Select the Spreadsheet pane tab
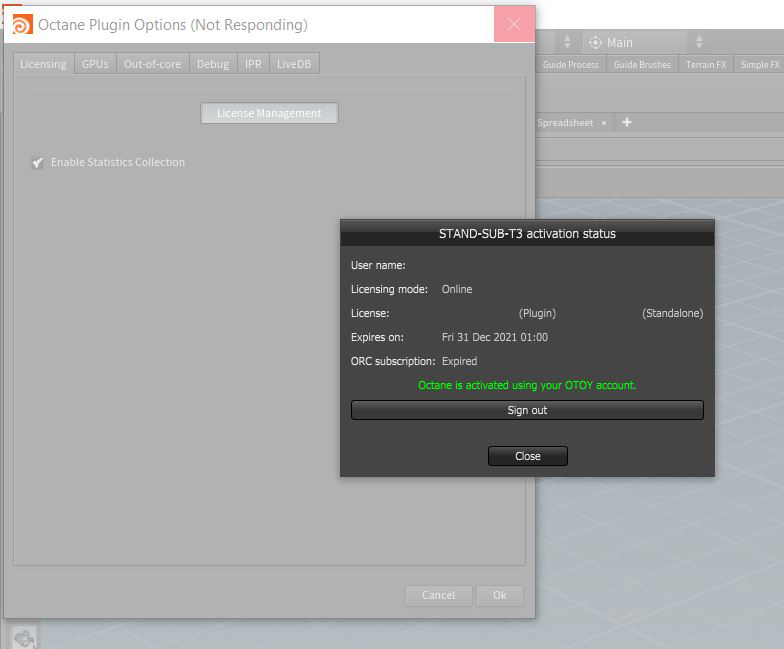Viewport: 784px width, 649px height. click(x=565, y=122)
